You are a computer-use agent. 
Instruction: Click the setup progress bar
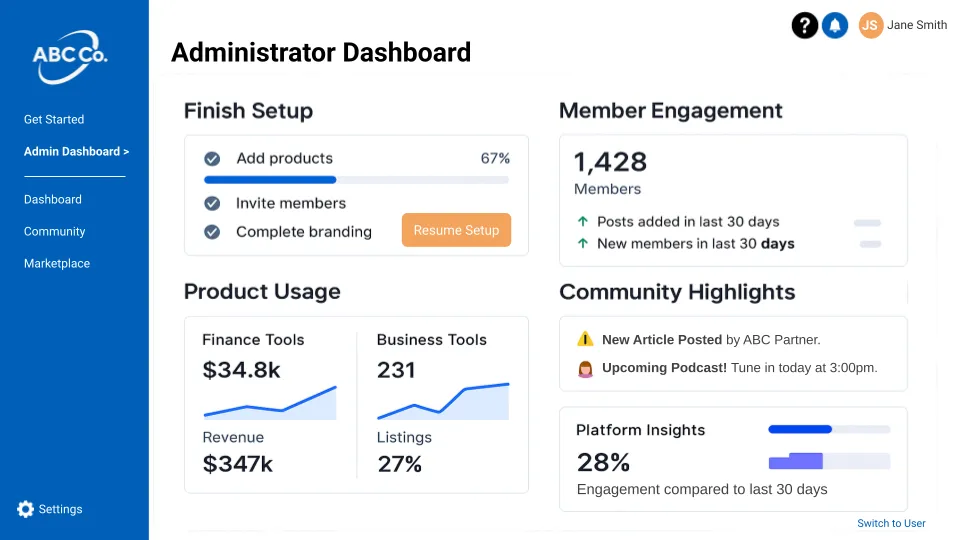click(356, 180)
